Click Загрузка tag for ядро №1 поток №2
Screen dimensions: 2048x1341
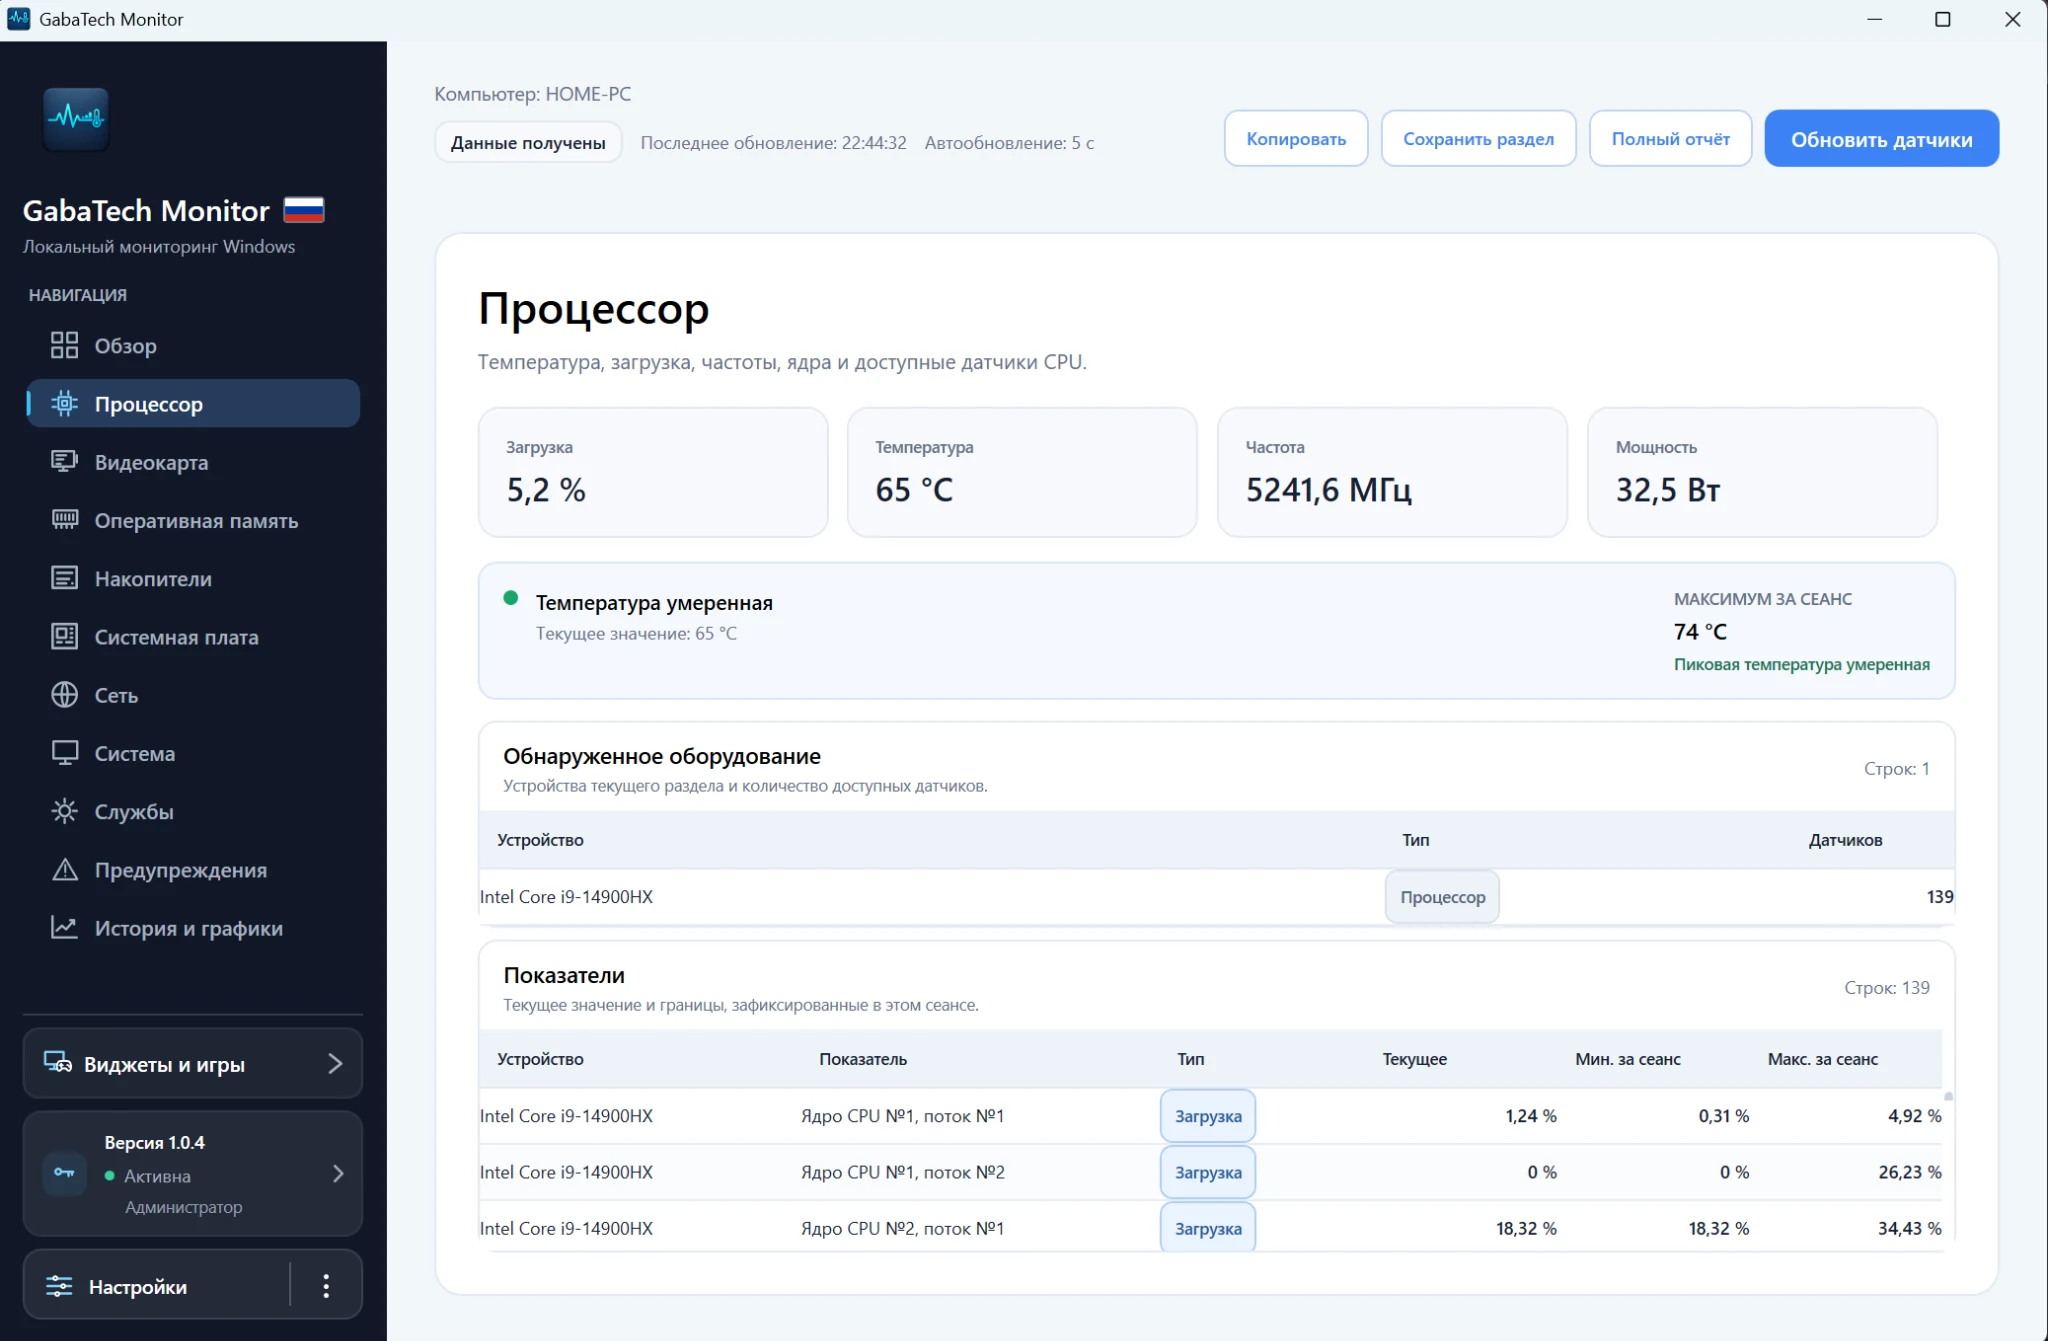(x=1208, y=1171)
